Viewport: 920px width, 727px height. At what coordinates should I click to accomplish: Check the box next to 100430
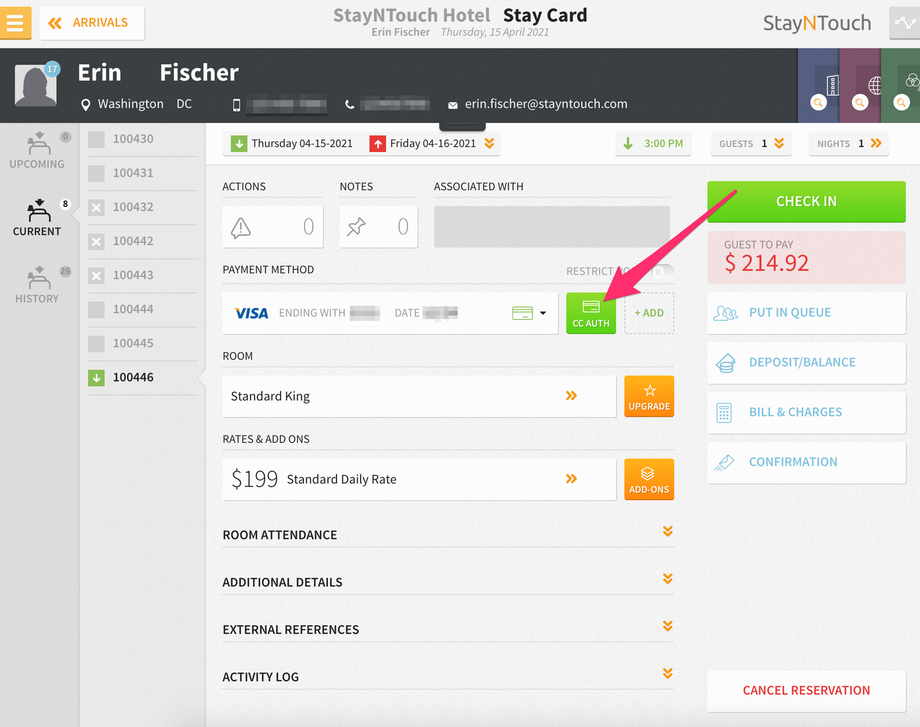[96, 139]
